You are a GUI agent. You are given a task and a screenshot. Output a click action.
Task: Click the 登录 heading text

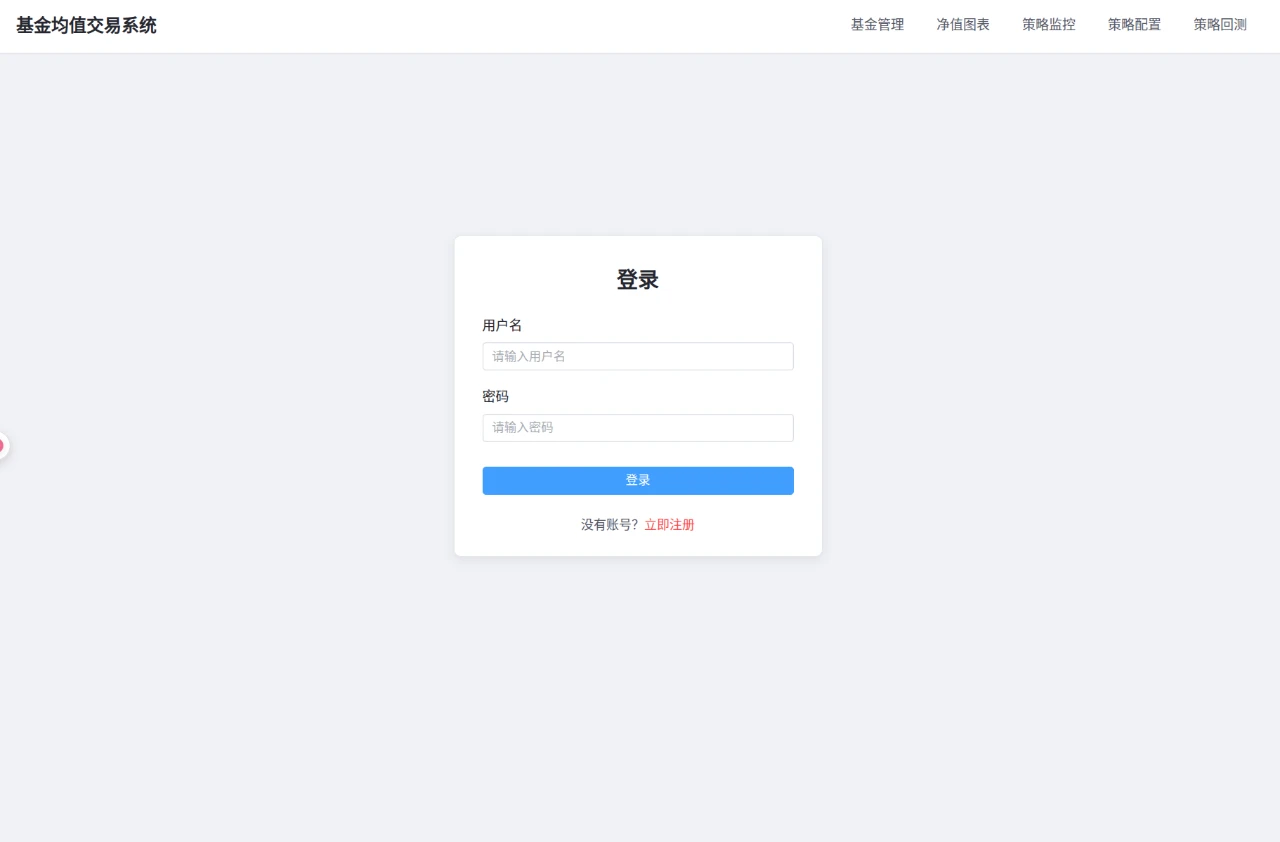click(638, 280)
